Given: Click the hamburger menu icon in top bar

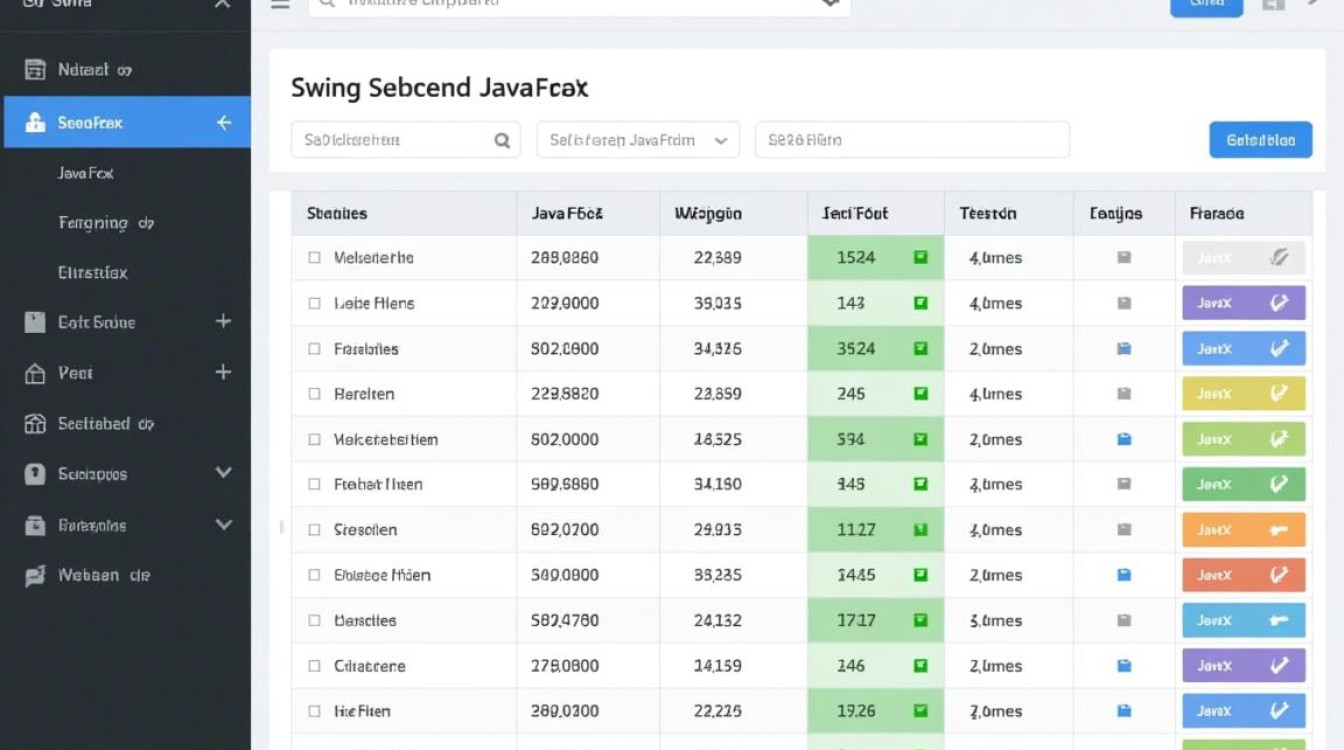Looking at the screenshot, I should (x=280, y=4).
